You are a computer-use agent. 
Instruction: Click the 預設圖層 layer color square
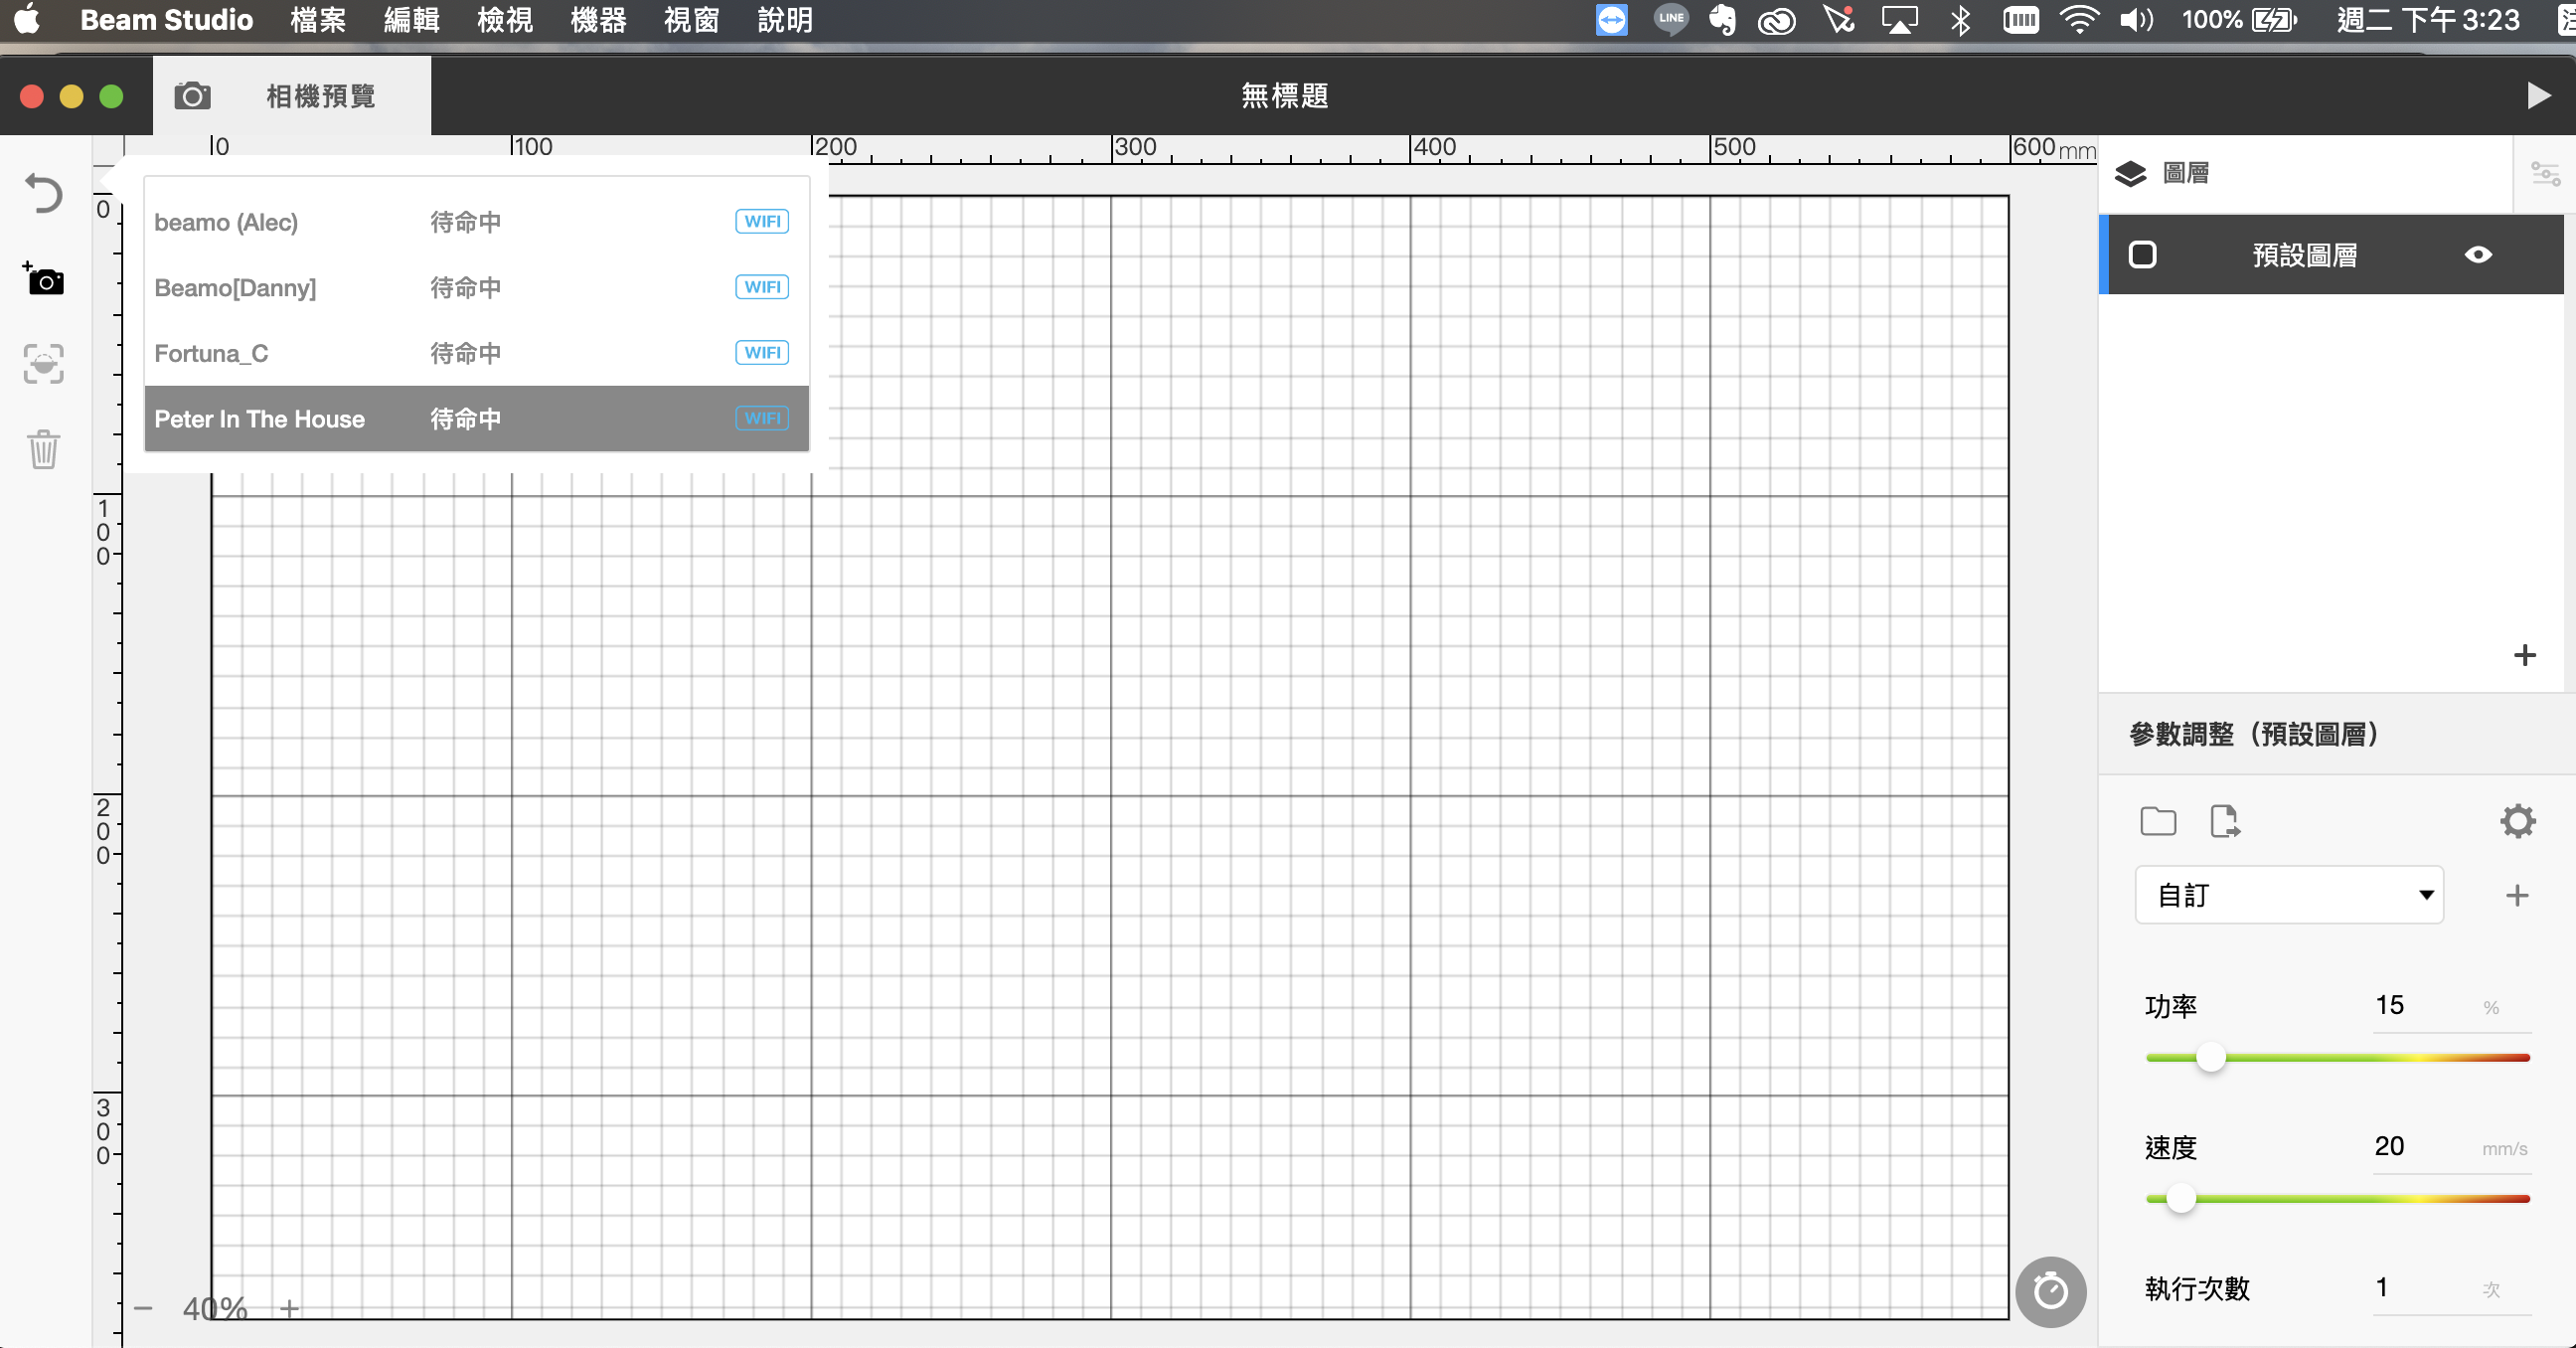pyautogui.click(x=2142, y=255)
